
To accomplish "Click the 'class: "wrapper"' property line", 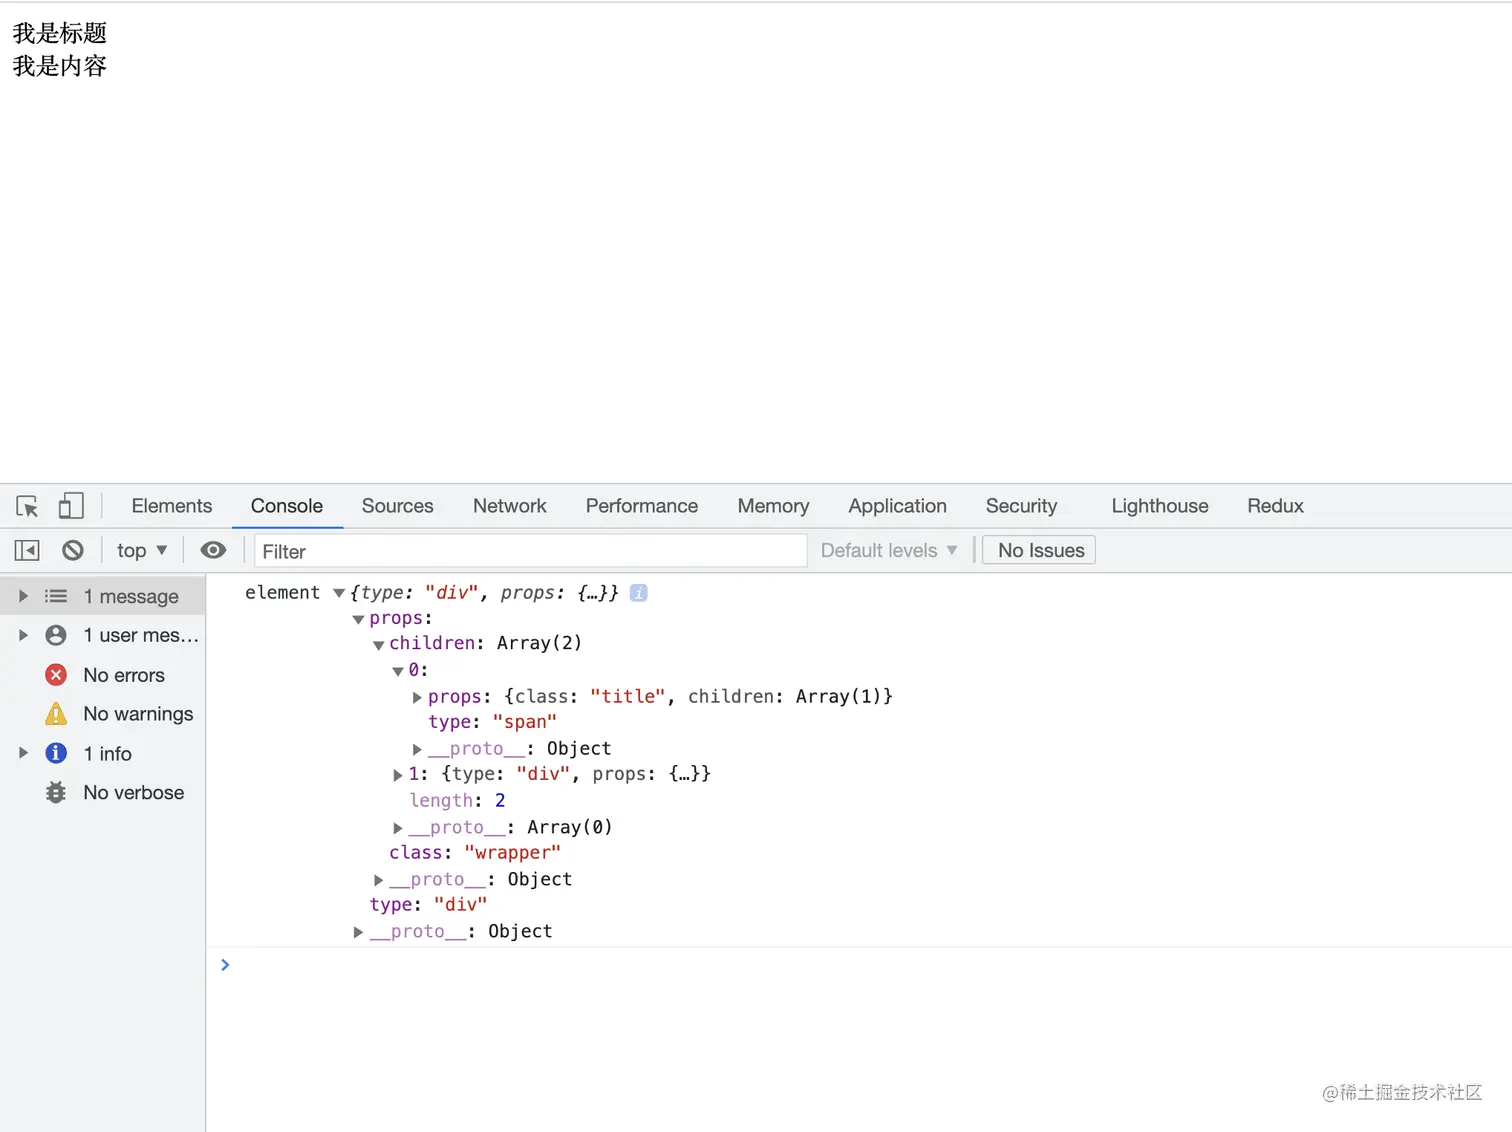I will pyautogui.click(x=475, y=853).
